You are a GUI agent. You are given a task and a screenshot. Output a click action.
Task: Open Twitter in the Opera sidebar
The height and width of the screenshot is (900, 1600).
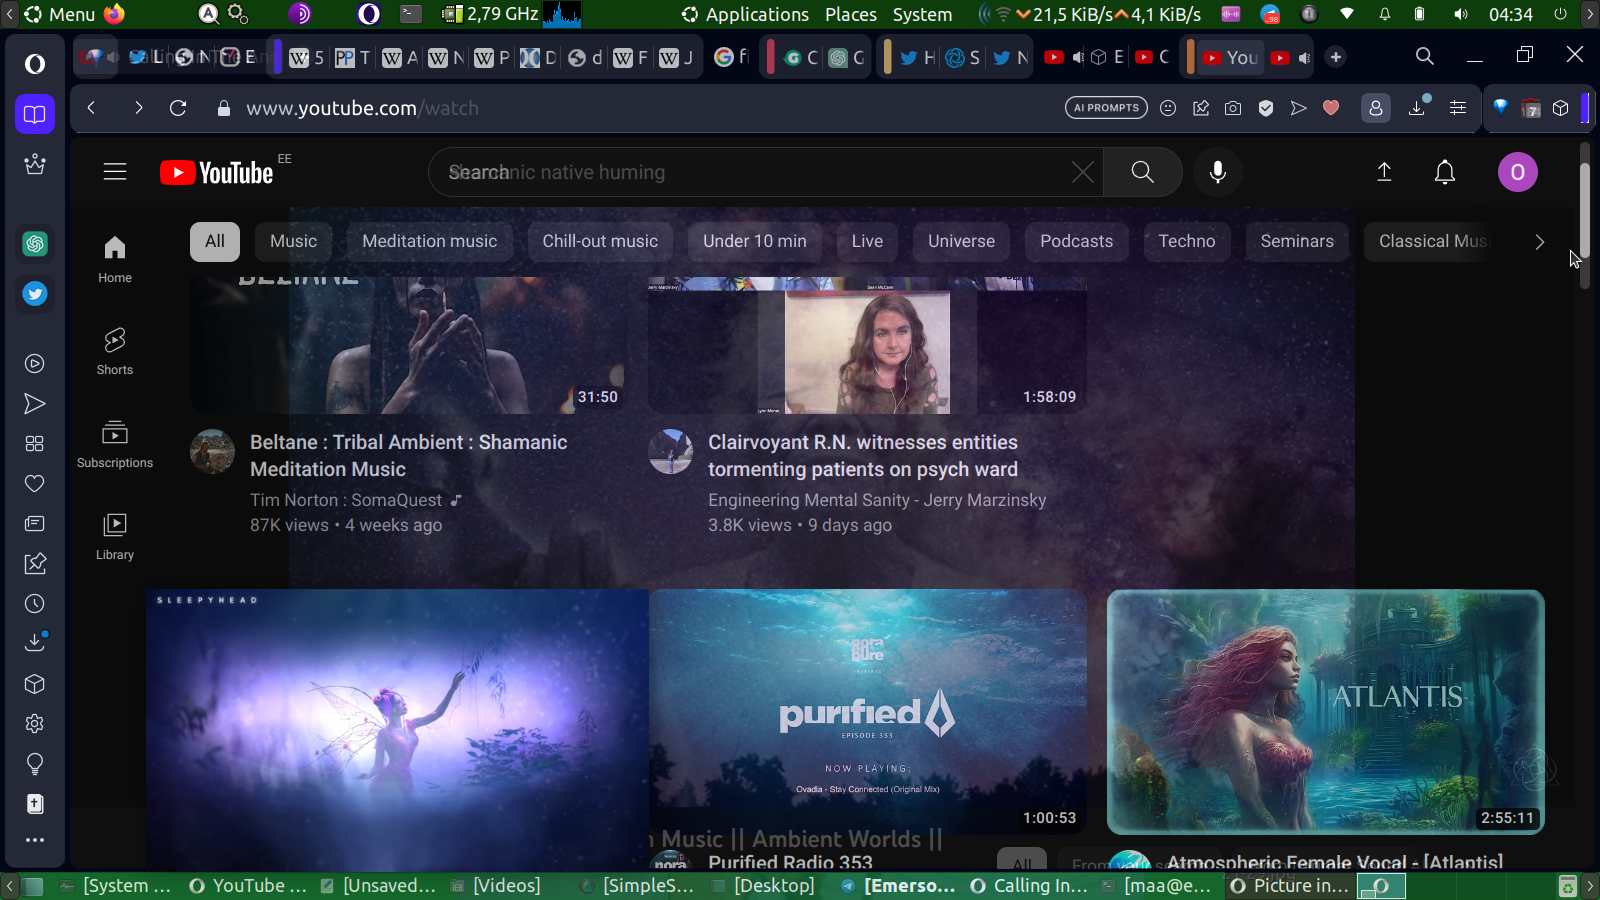click(35, 294)
